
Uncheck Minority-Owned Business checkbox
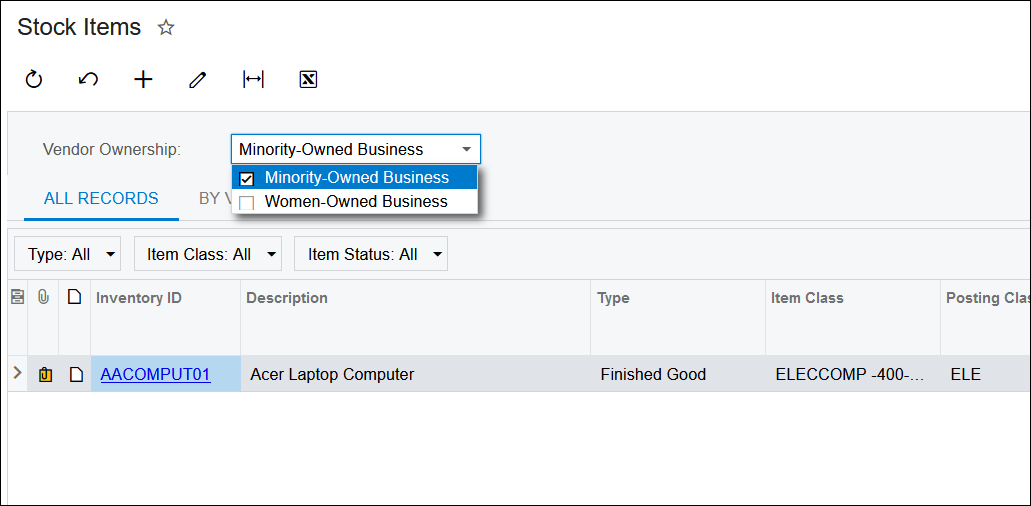pyautogui.click(x=247, y=178)
